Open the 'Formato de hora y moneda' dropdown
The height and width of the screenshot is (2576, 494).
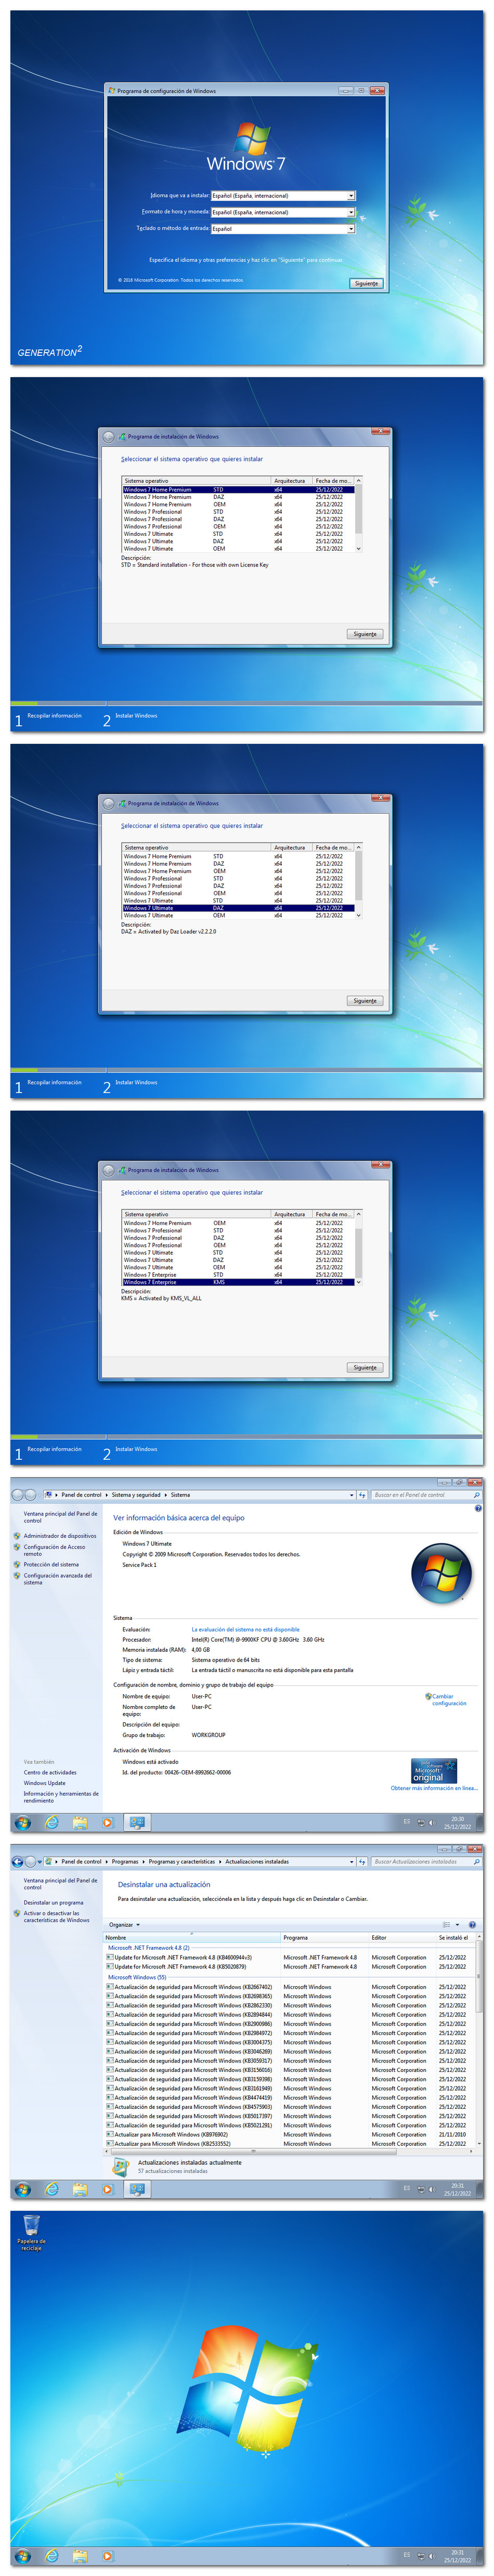283,212
